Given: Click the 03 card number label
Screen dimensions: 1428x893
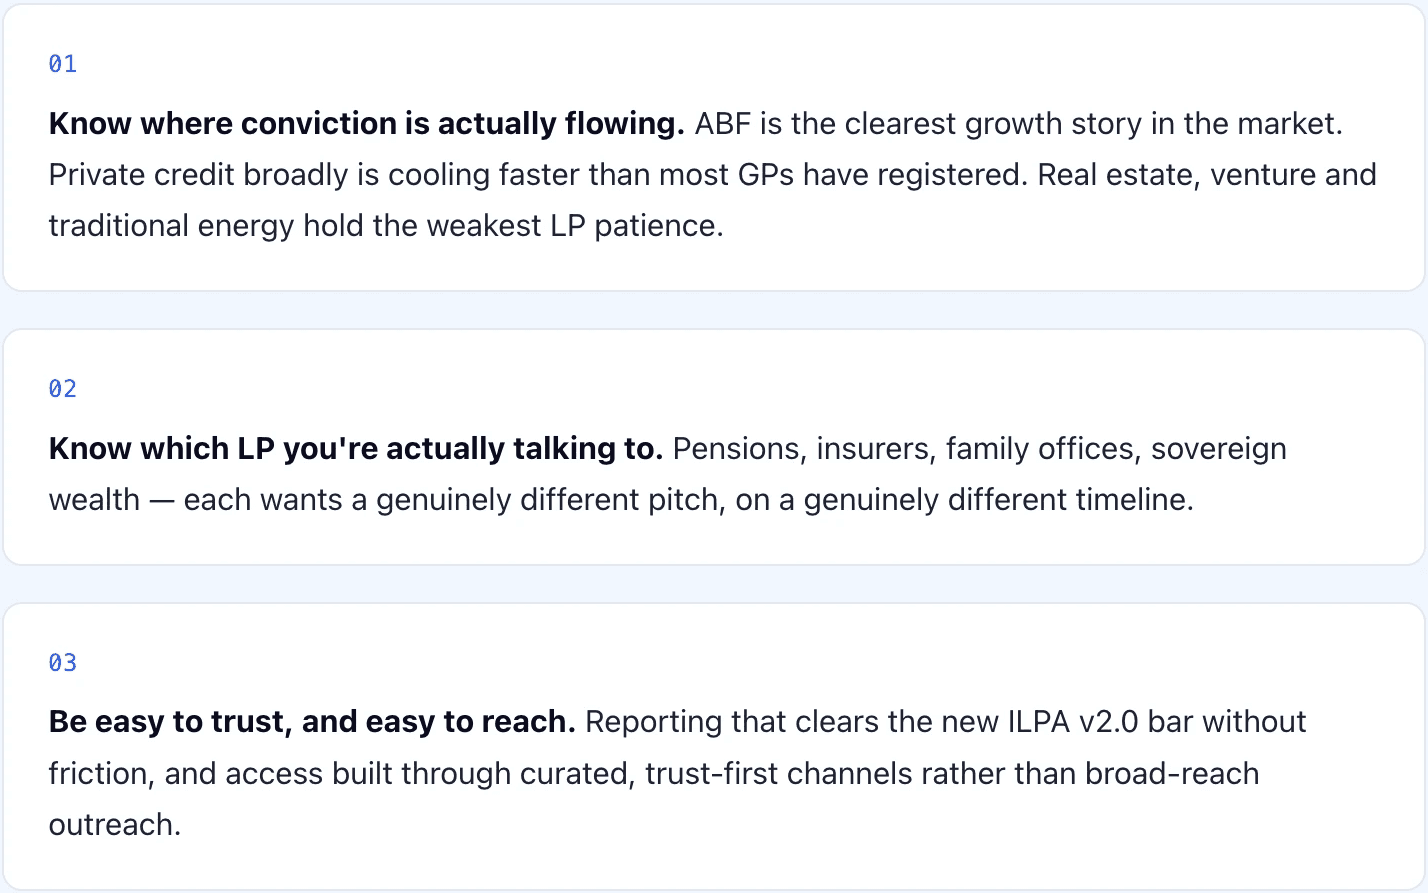Looking at the screenshot, I should pos(63,663).
